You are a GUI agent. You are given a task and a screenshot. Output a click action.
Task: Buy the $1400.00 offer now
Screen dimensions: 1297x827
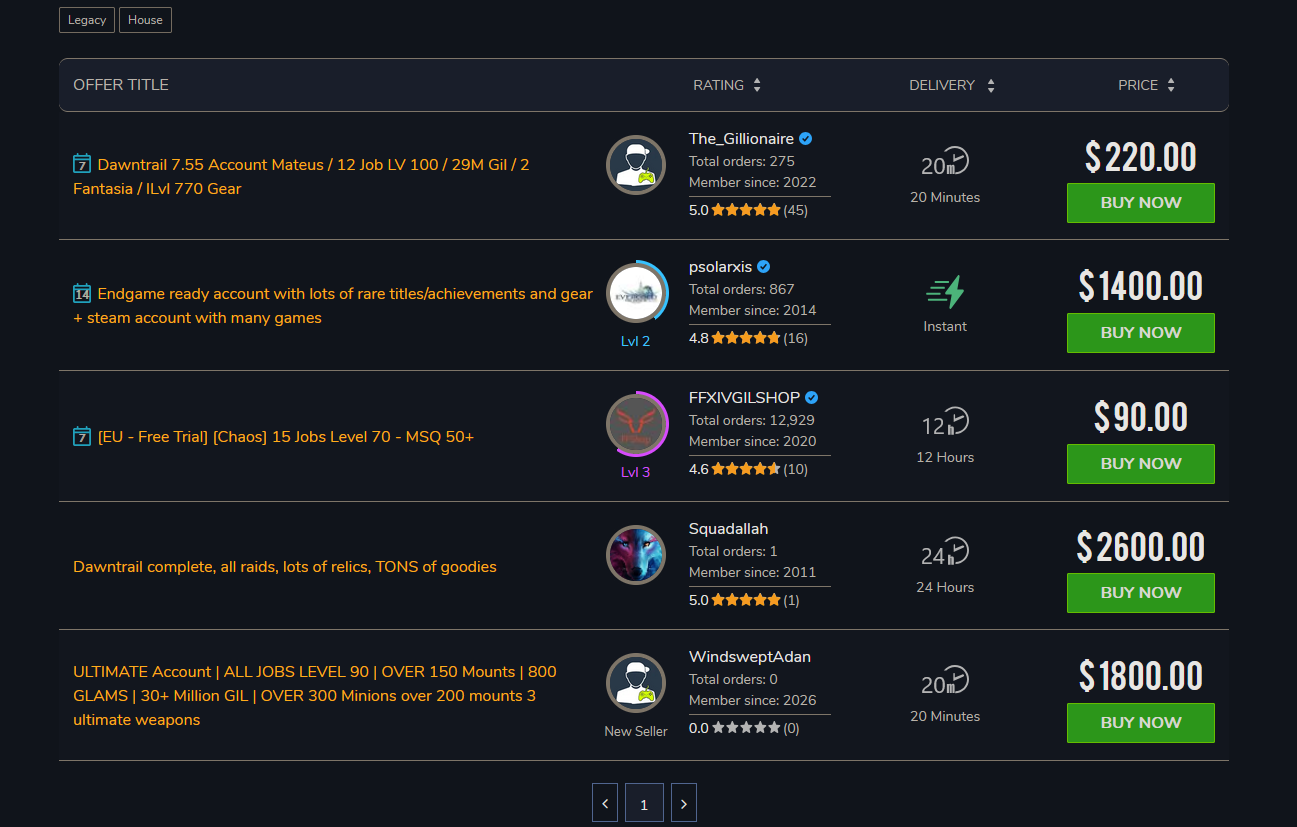point(1141,333)
